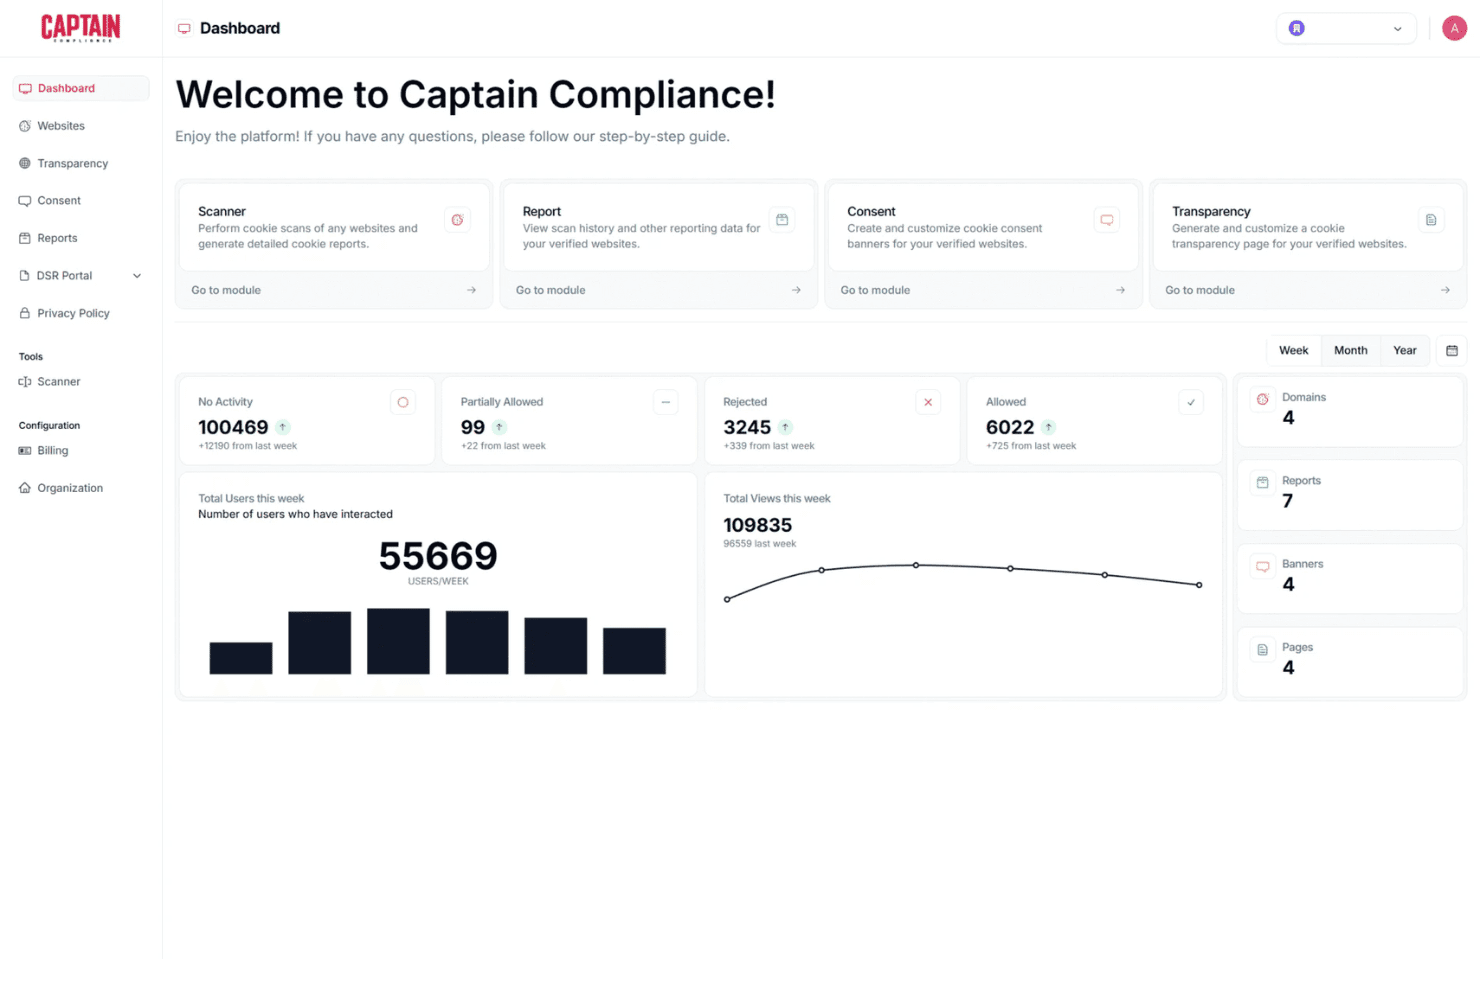The height and width of the screenshot is (987, 1480).
Task: Open Scanner under Tools in sidebar
Action: pyautogui.click(x=81, y=382)
